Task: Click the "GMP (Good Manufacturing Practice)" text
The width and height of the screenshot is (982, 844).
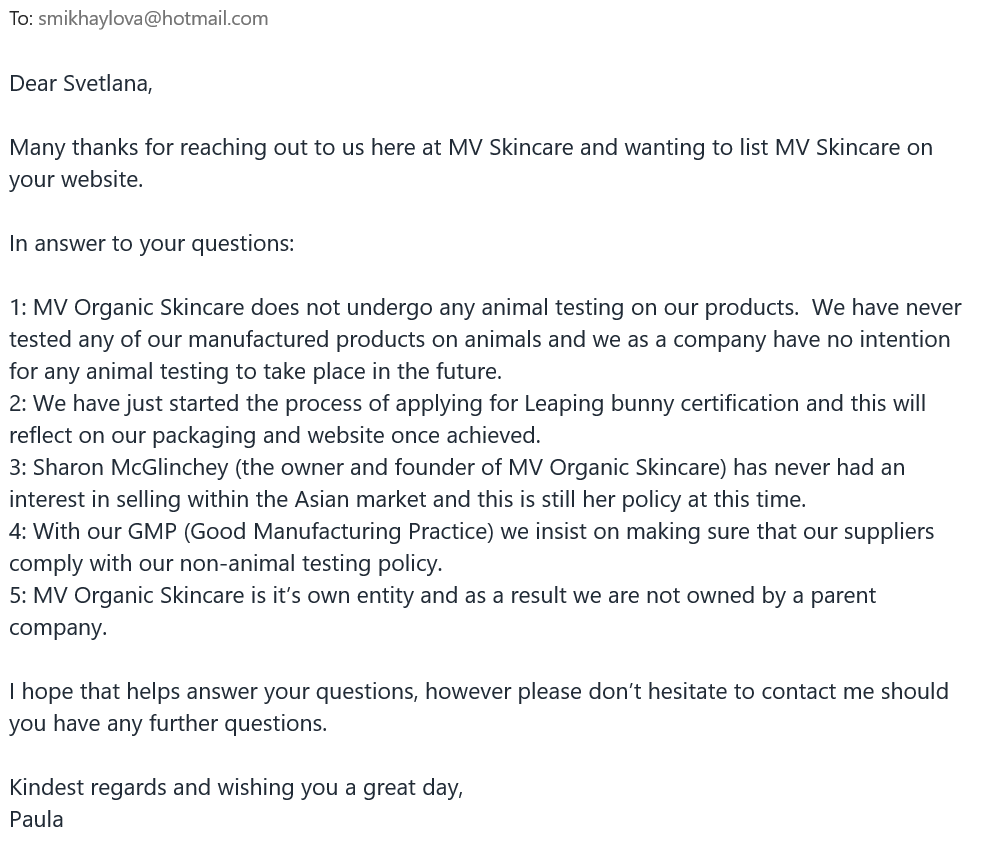Action: (310, 531)
